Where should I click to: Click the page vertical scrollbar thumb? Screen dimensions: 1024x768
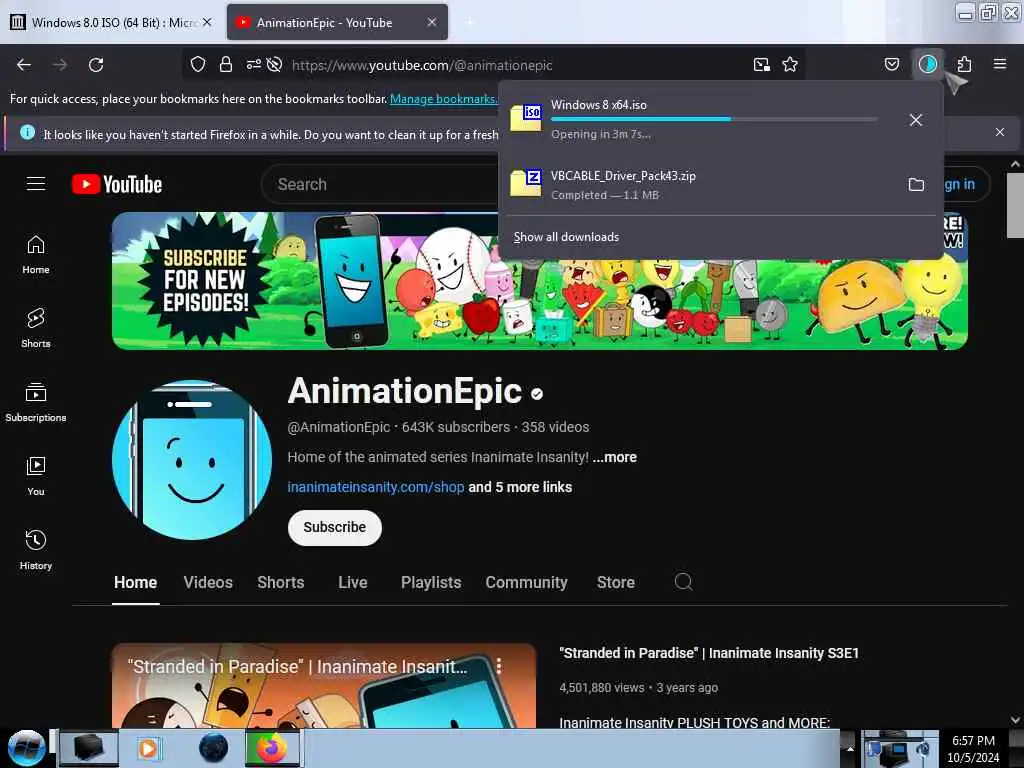tap(1015, 205)
